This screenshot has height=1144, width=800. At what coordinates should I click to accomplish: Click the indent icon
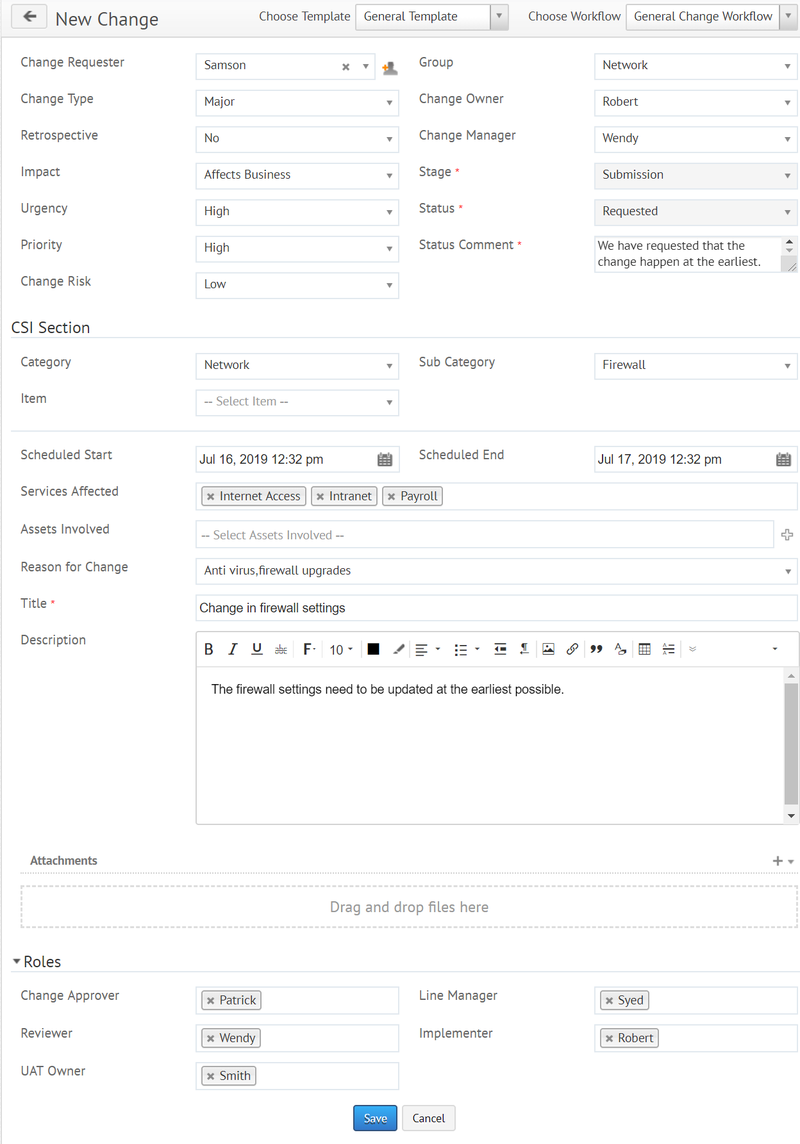500,649
